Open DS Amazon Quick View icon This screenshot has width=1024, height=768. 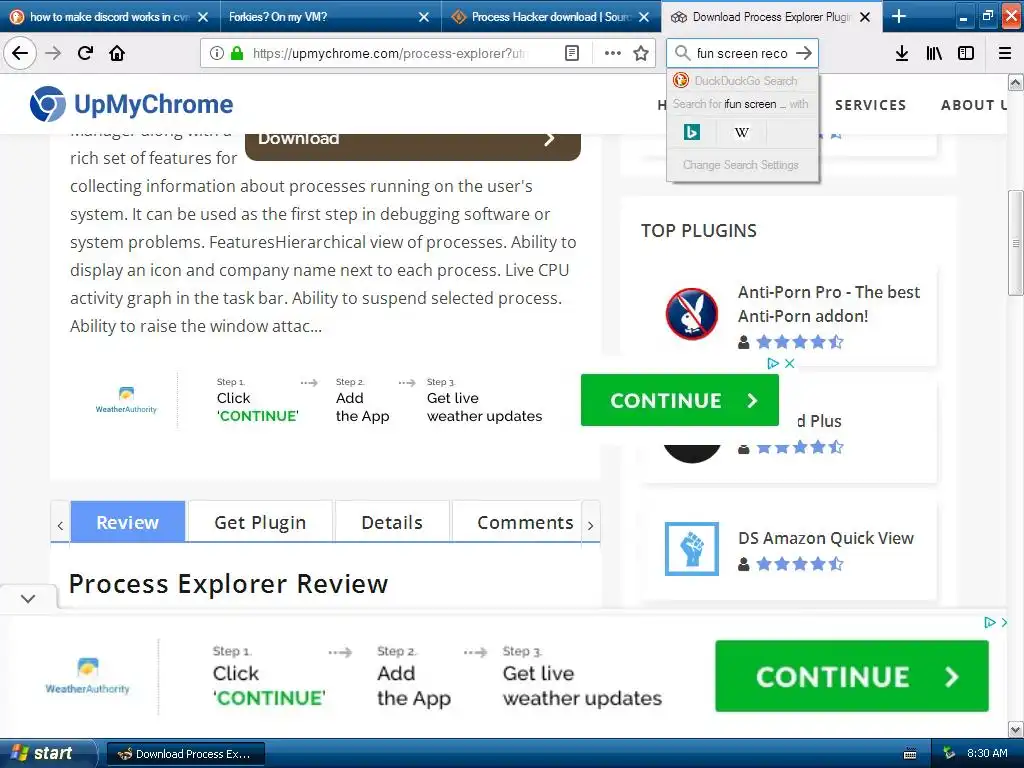coord(692,549)
